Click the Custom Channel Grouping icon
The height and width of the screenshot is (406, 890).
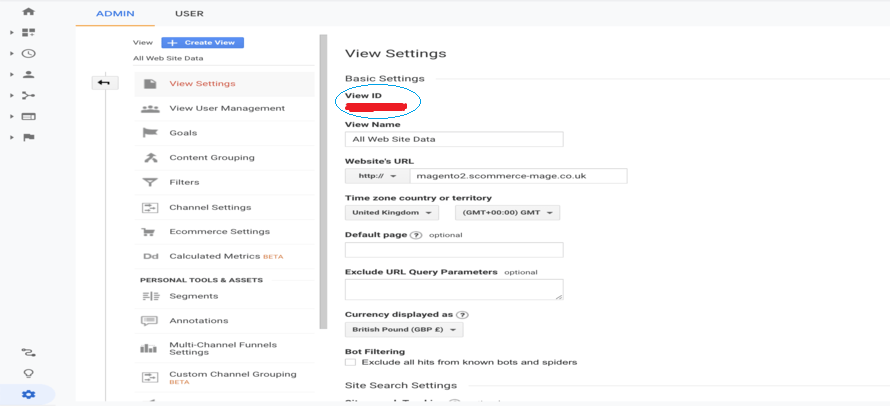150,378
